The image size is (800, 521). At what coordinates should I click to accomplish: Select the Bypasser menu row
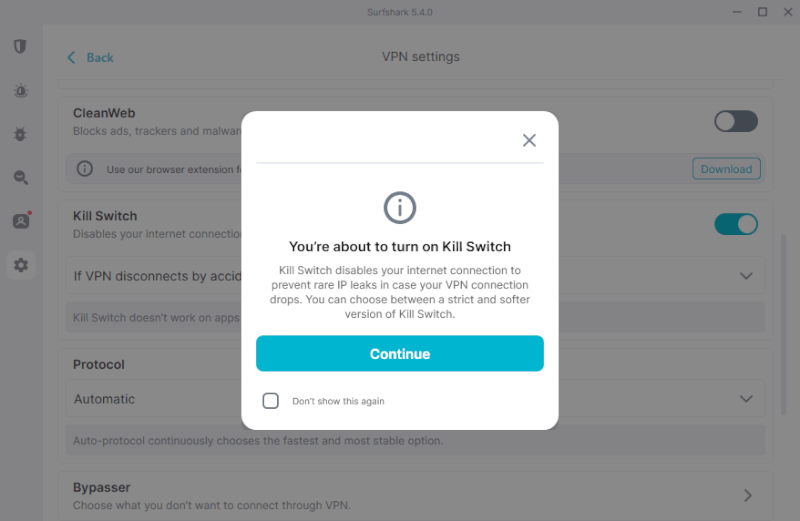[415, 495]
